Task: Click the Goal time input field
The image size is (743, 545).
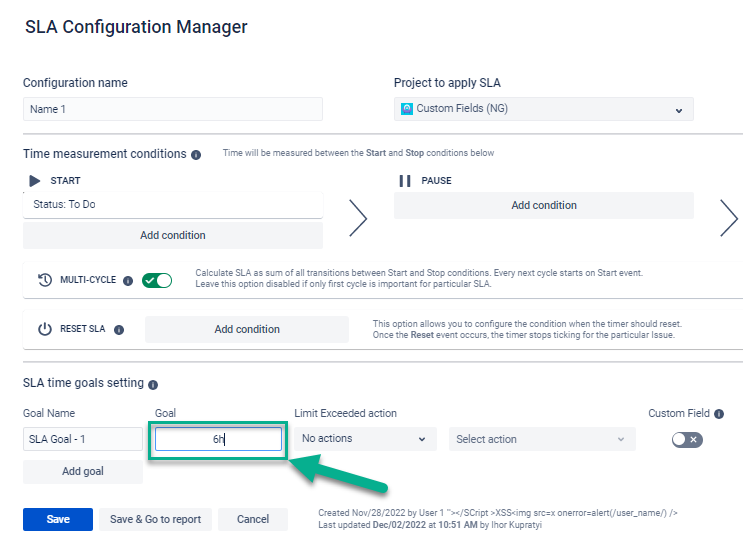Action: click(x=218, y=439)
